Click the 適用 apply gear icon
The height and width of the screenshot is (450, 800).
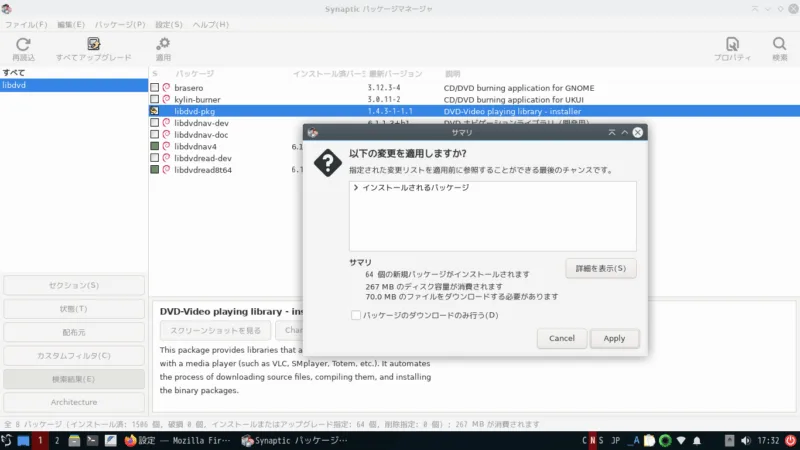point(163,45)
